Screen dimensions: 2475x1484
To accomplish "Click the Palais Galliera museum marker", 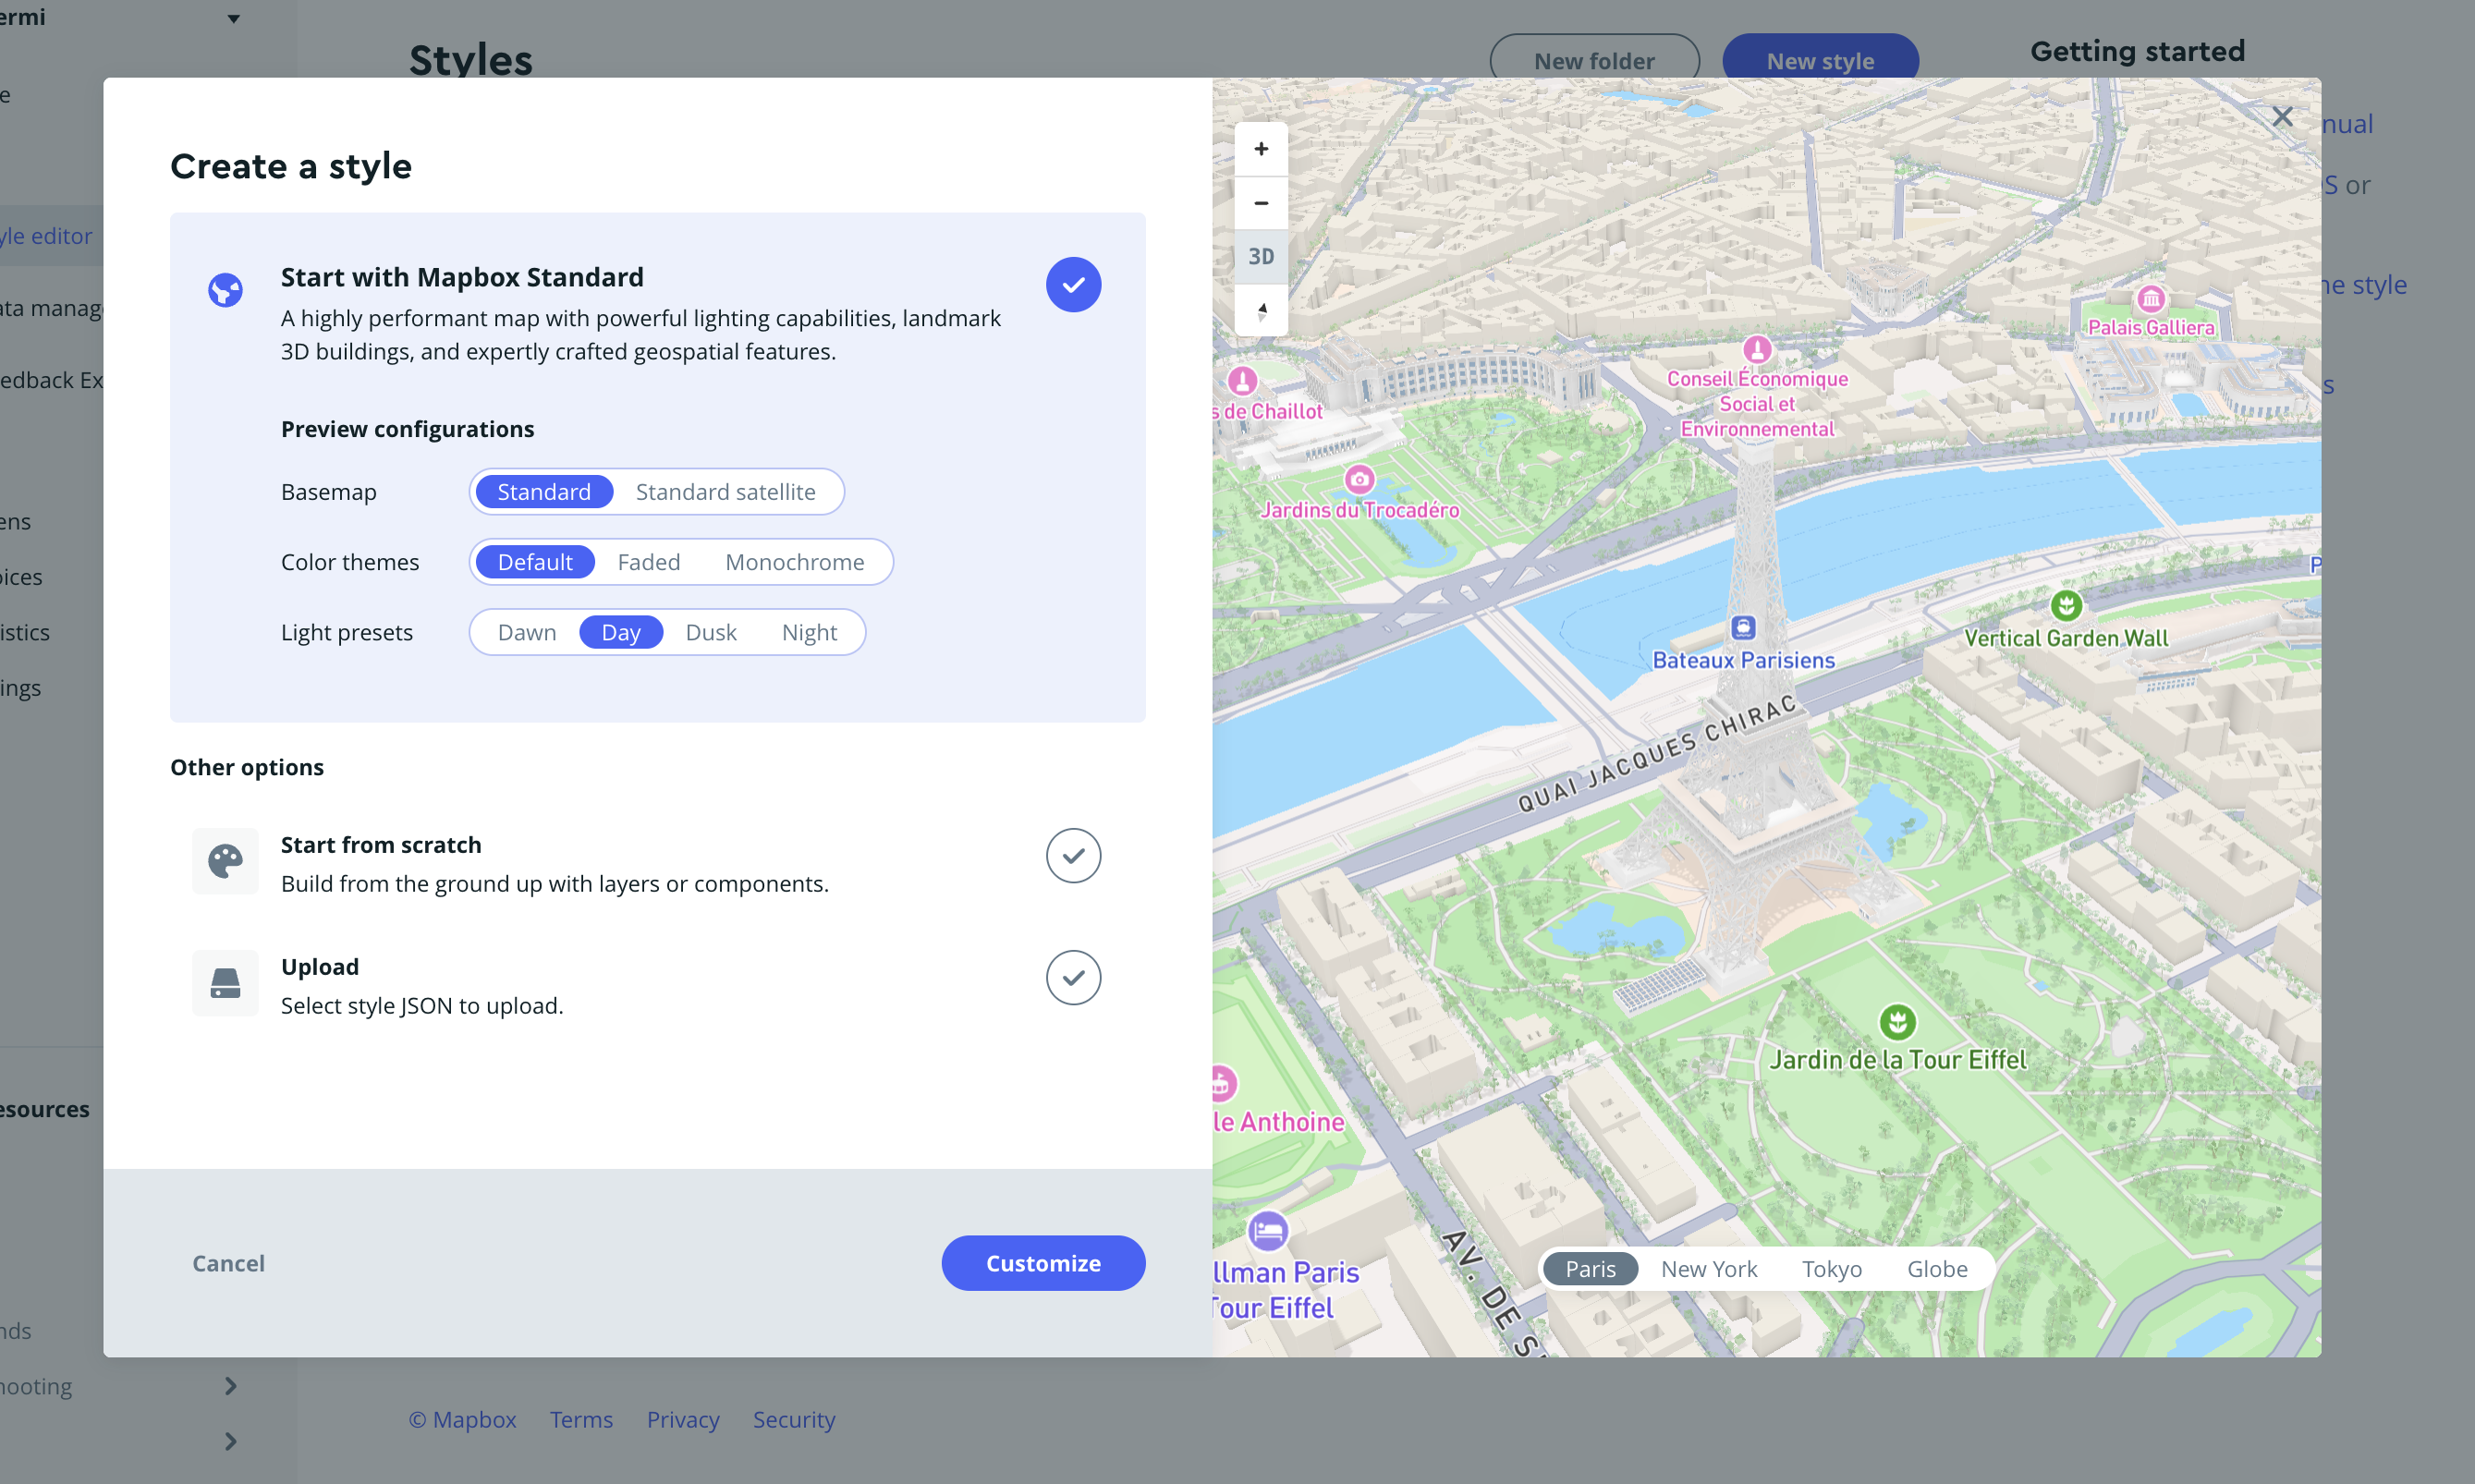I will pos(2150,299).
